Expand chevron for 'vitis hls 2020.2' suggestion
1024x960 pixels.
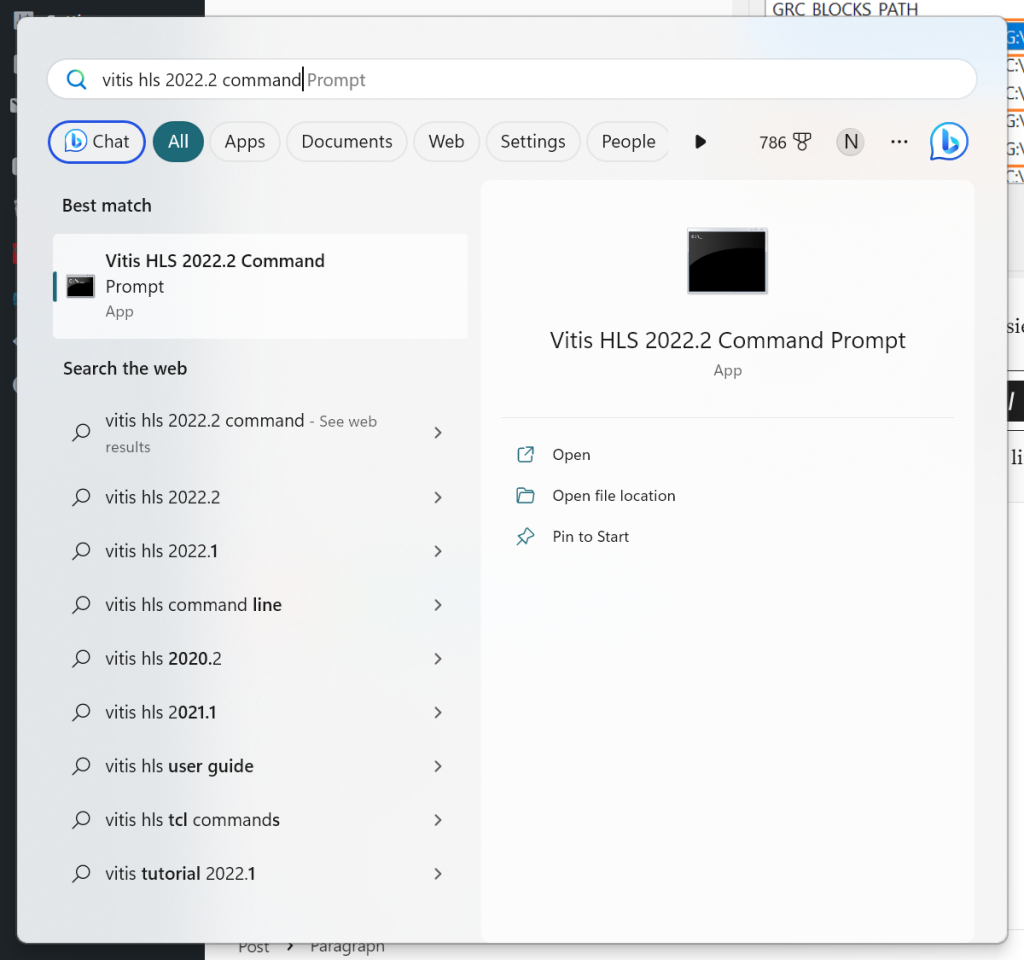click(x=438, y=658)
